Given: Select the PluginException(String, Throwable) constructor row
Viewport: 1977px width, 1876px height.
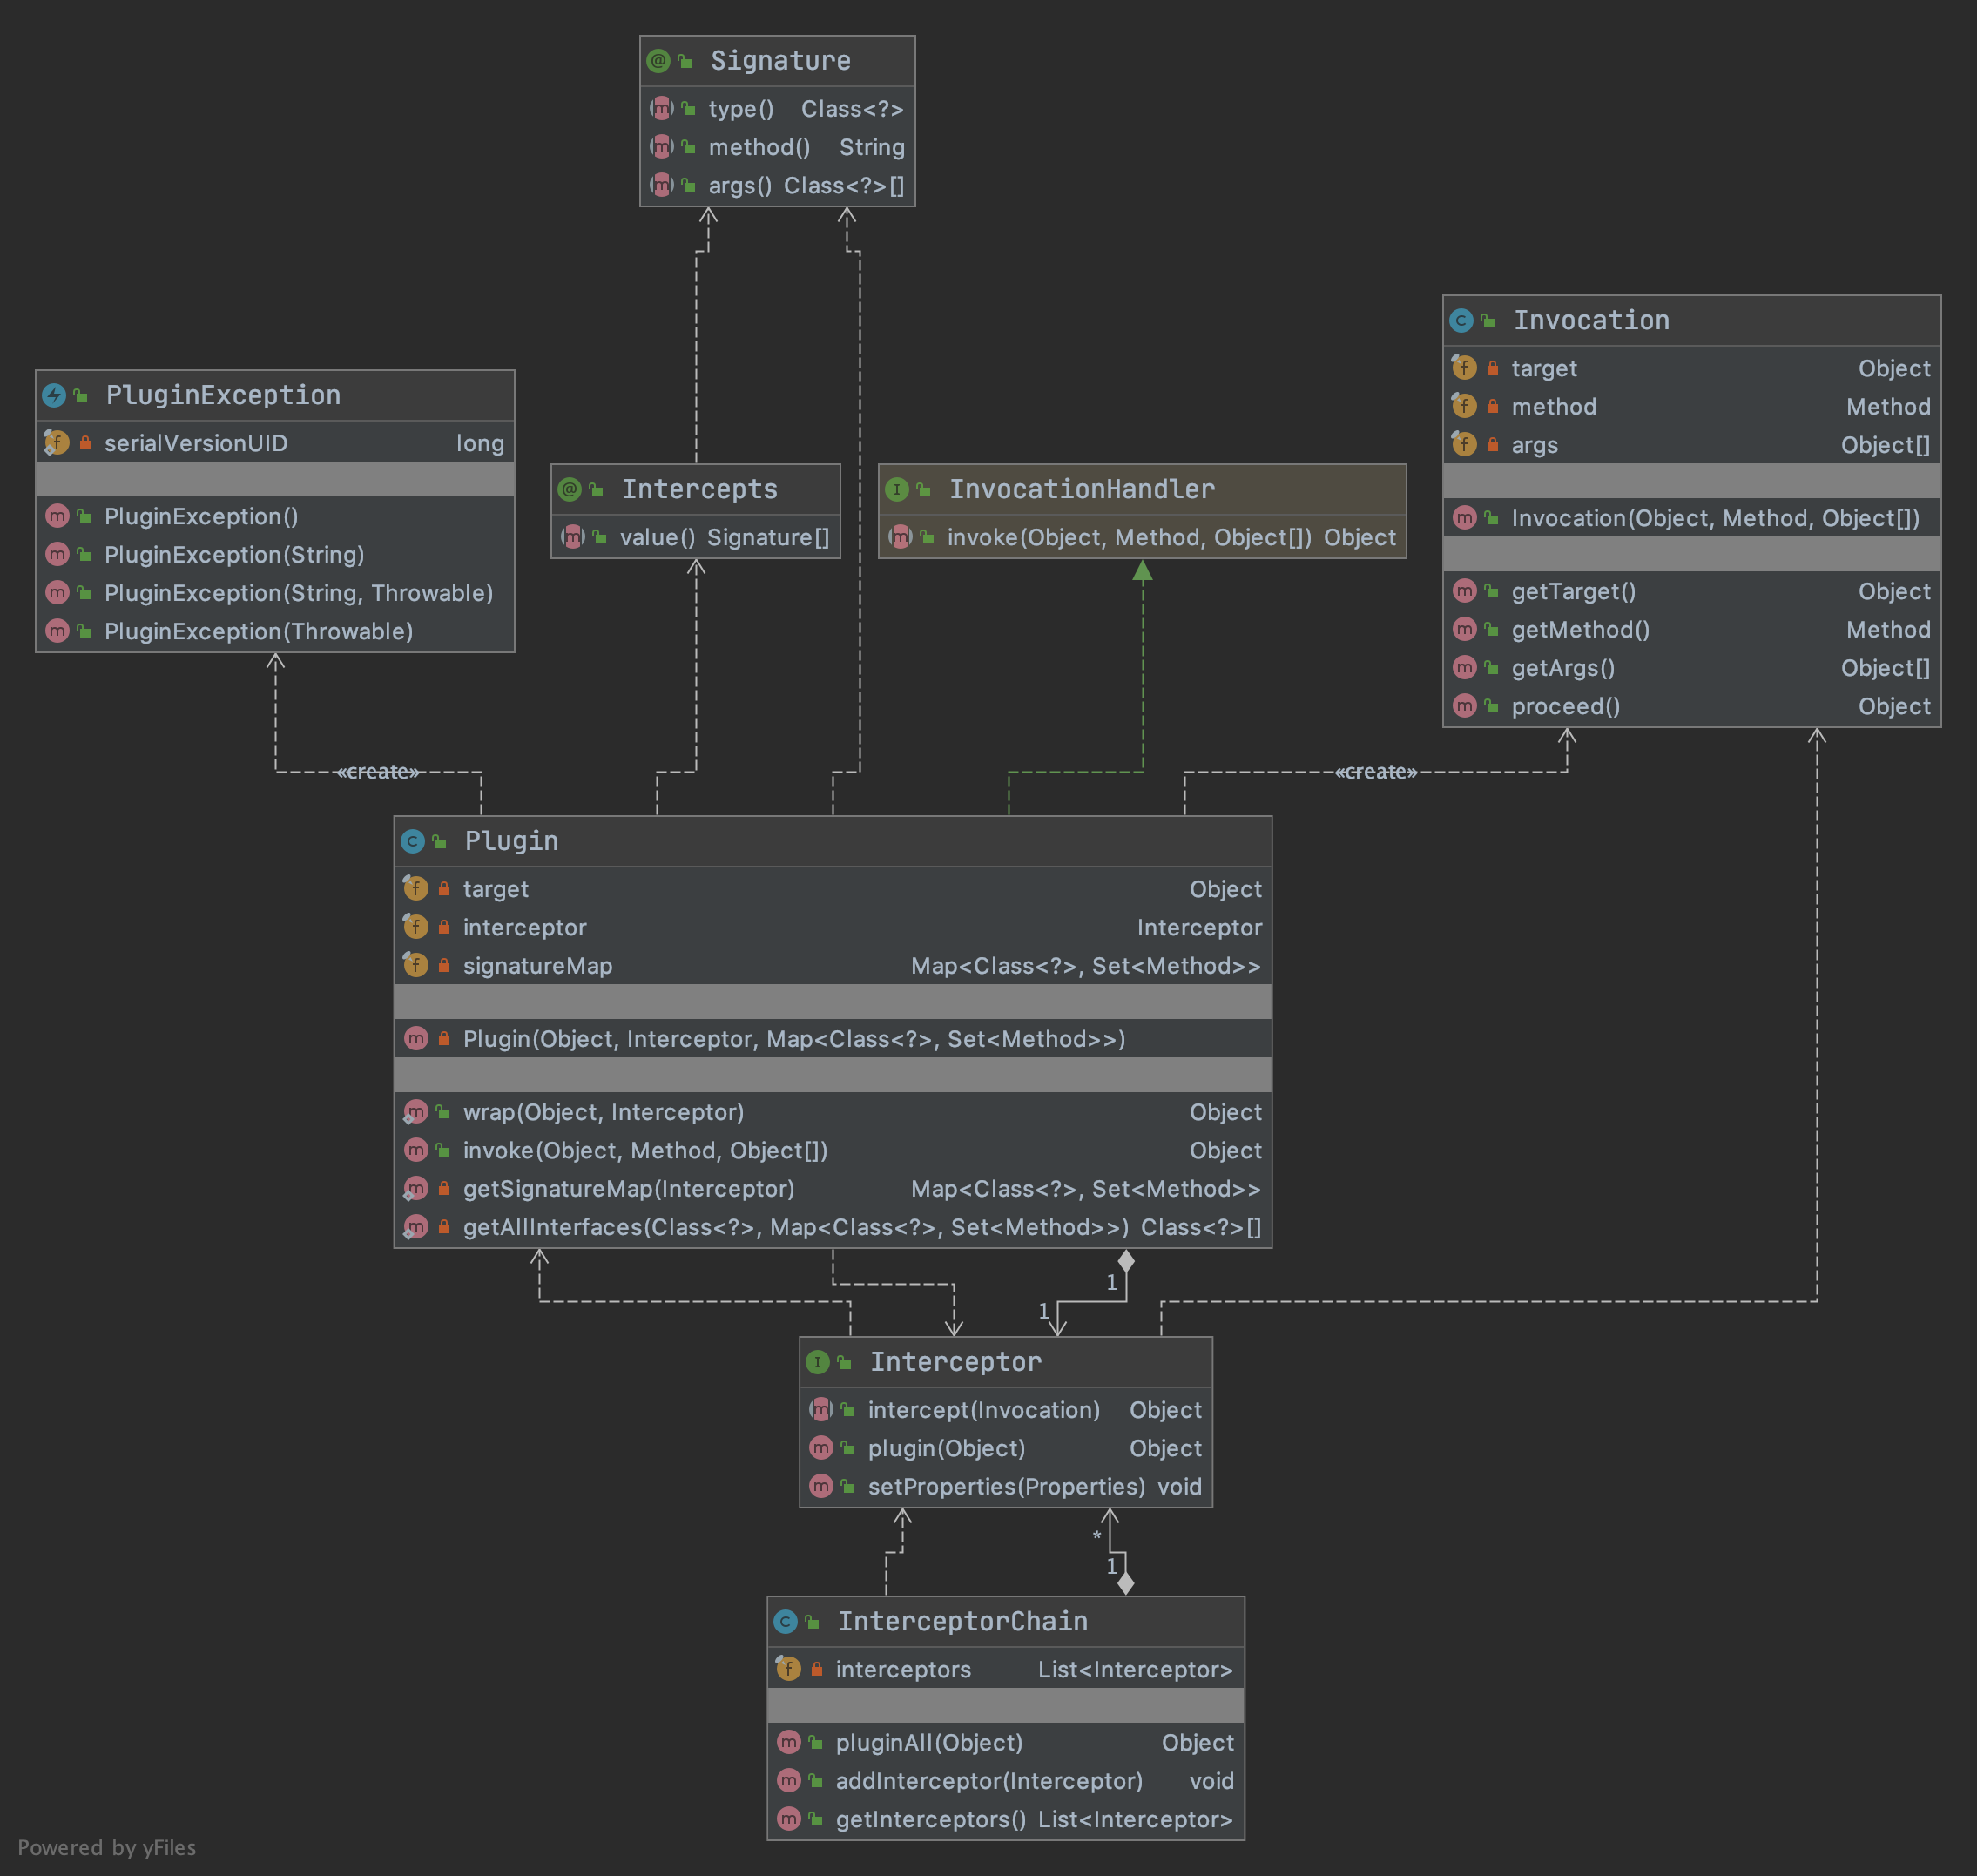Looking at the screenshot, I should point(275,593).
